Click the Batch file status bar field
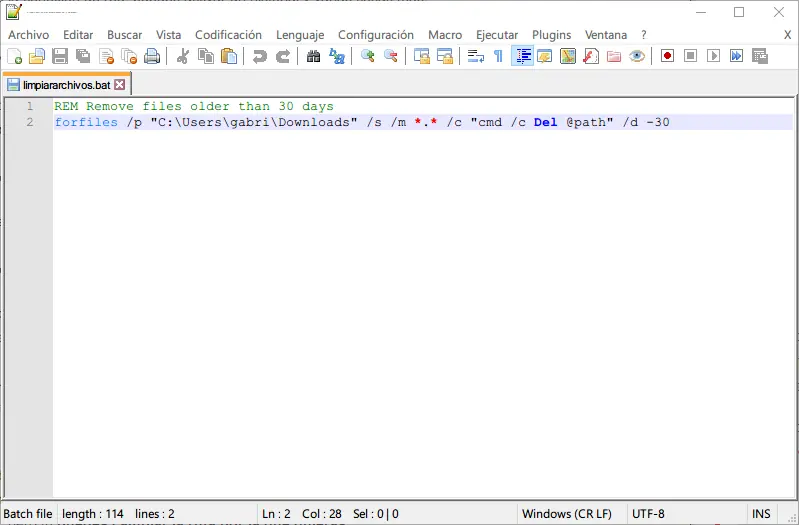799x525 pixels. coord(28,513)
